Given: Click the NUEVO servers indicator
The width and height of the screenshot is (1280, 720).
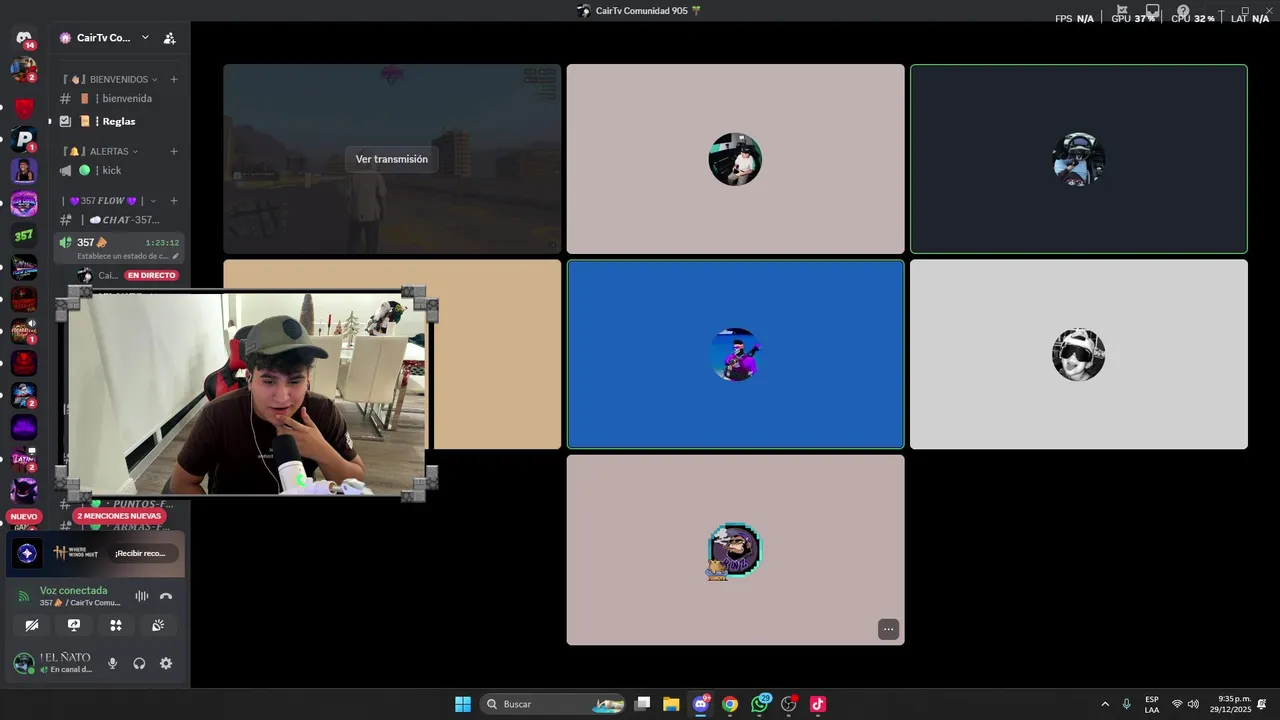Looking at the screenshot, I should click(24, 517).
